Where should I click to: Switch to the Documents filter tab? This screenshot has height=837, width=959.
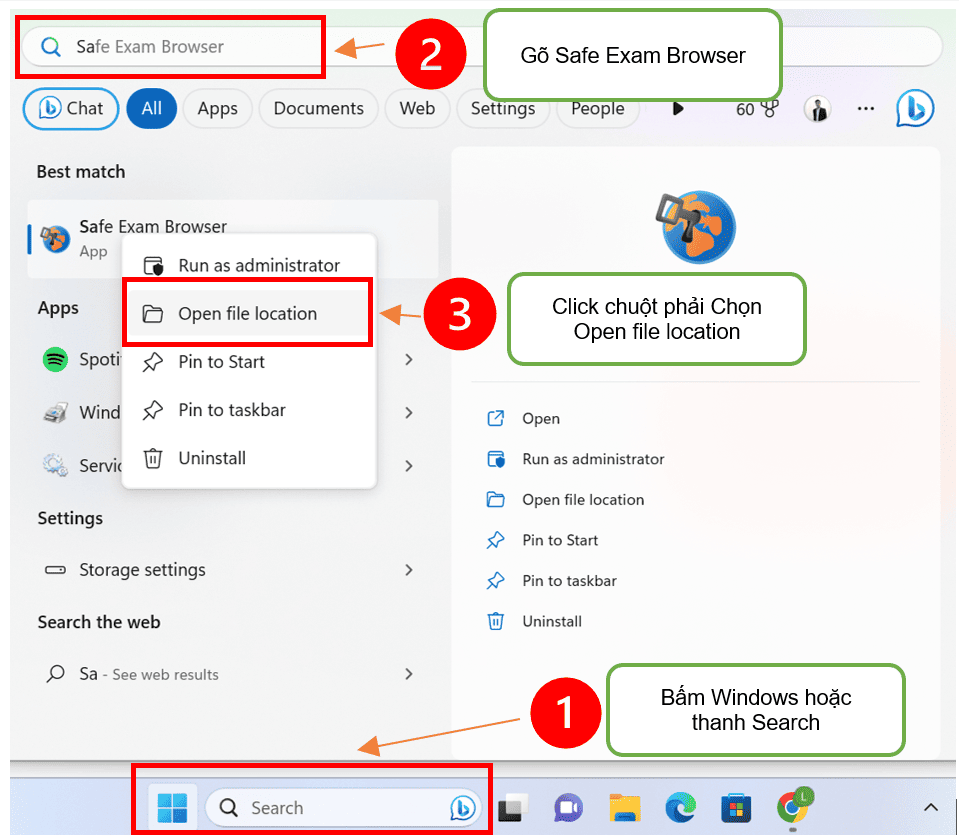[318, 109]
